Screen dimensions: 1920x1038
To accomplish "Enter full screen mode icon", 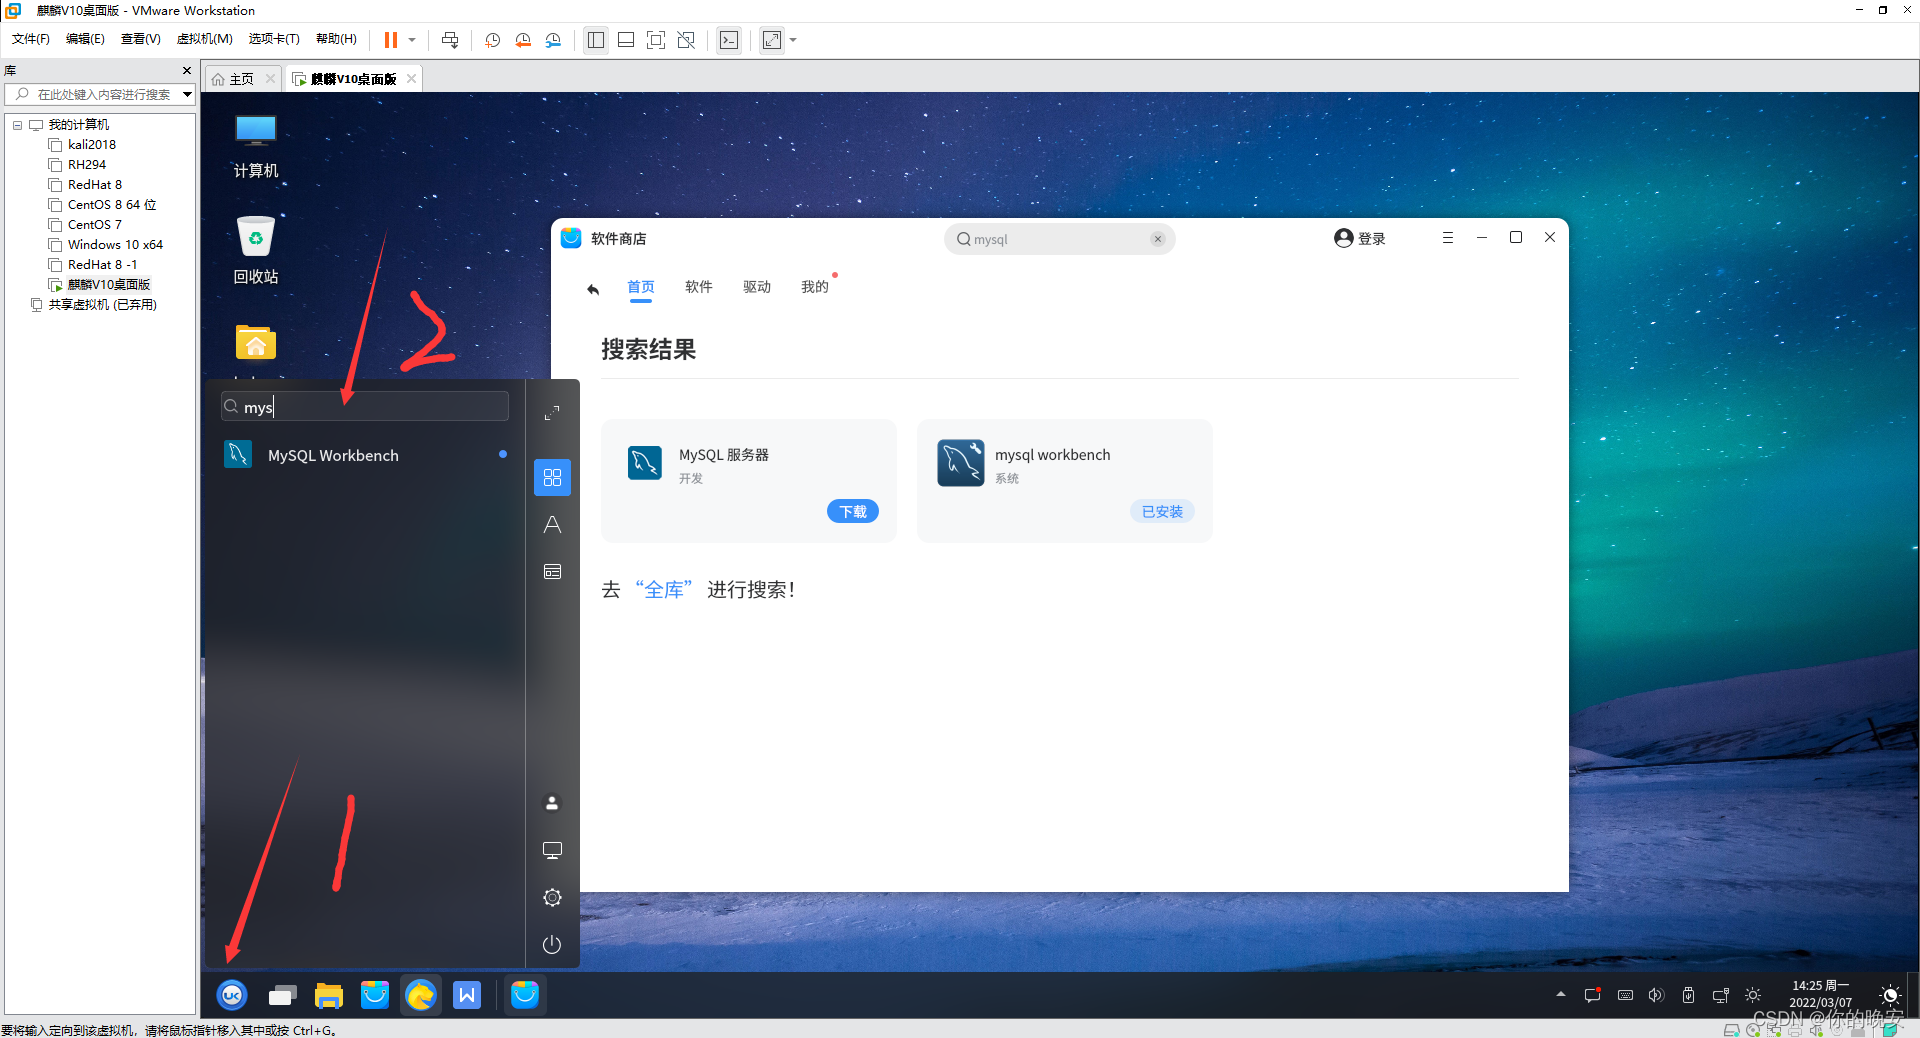I will (x=656, y=40).
